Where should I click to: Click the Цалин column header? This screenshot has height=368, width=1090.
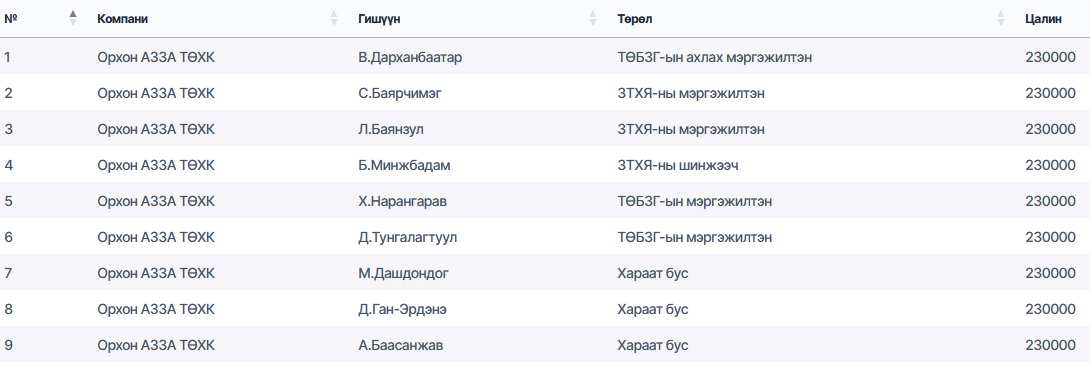1043,19
